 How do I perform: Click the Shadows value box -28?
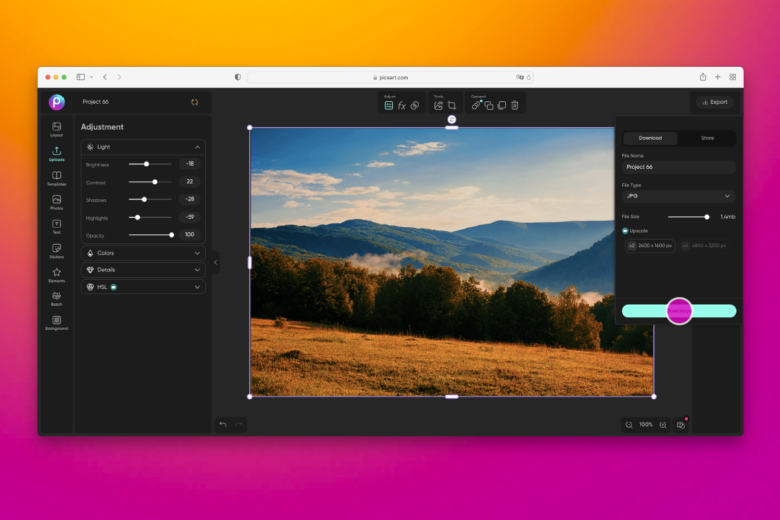click(190, 199)
